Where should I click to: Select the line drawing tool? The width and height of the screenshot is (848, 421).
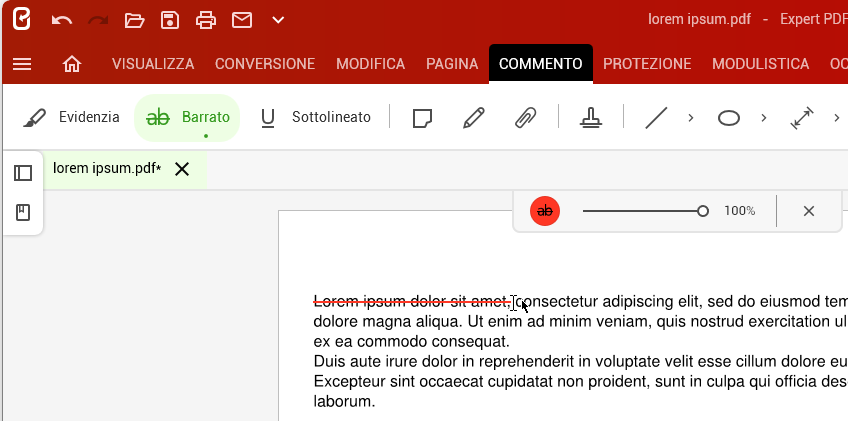coord(656,117)
